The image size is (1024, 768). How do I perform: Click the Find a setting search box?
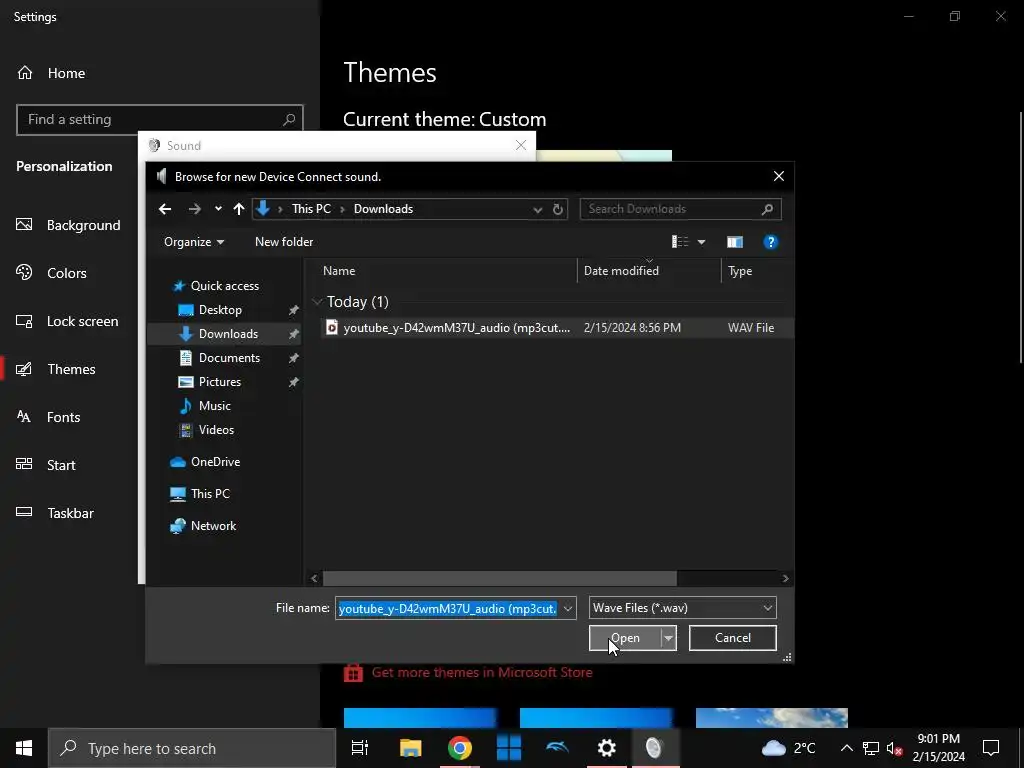[160, 120]
